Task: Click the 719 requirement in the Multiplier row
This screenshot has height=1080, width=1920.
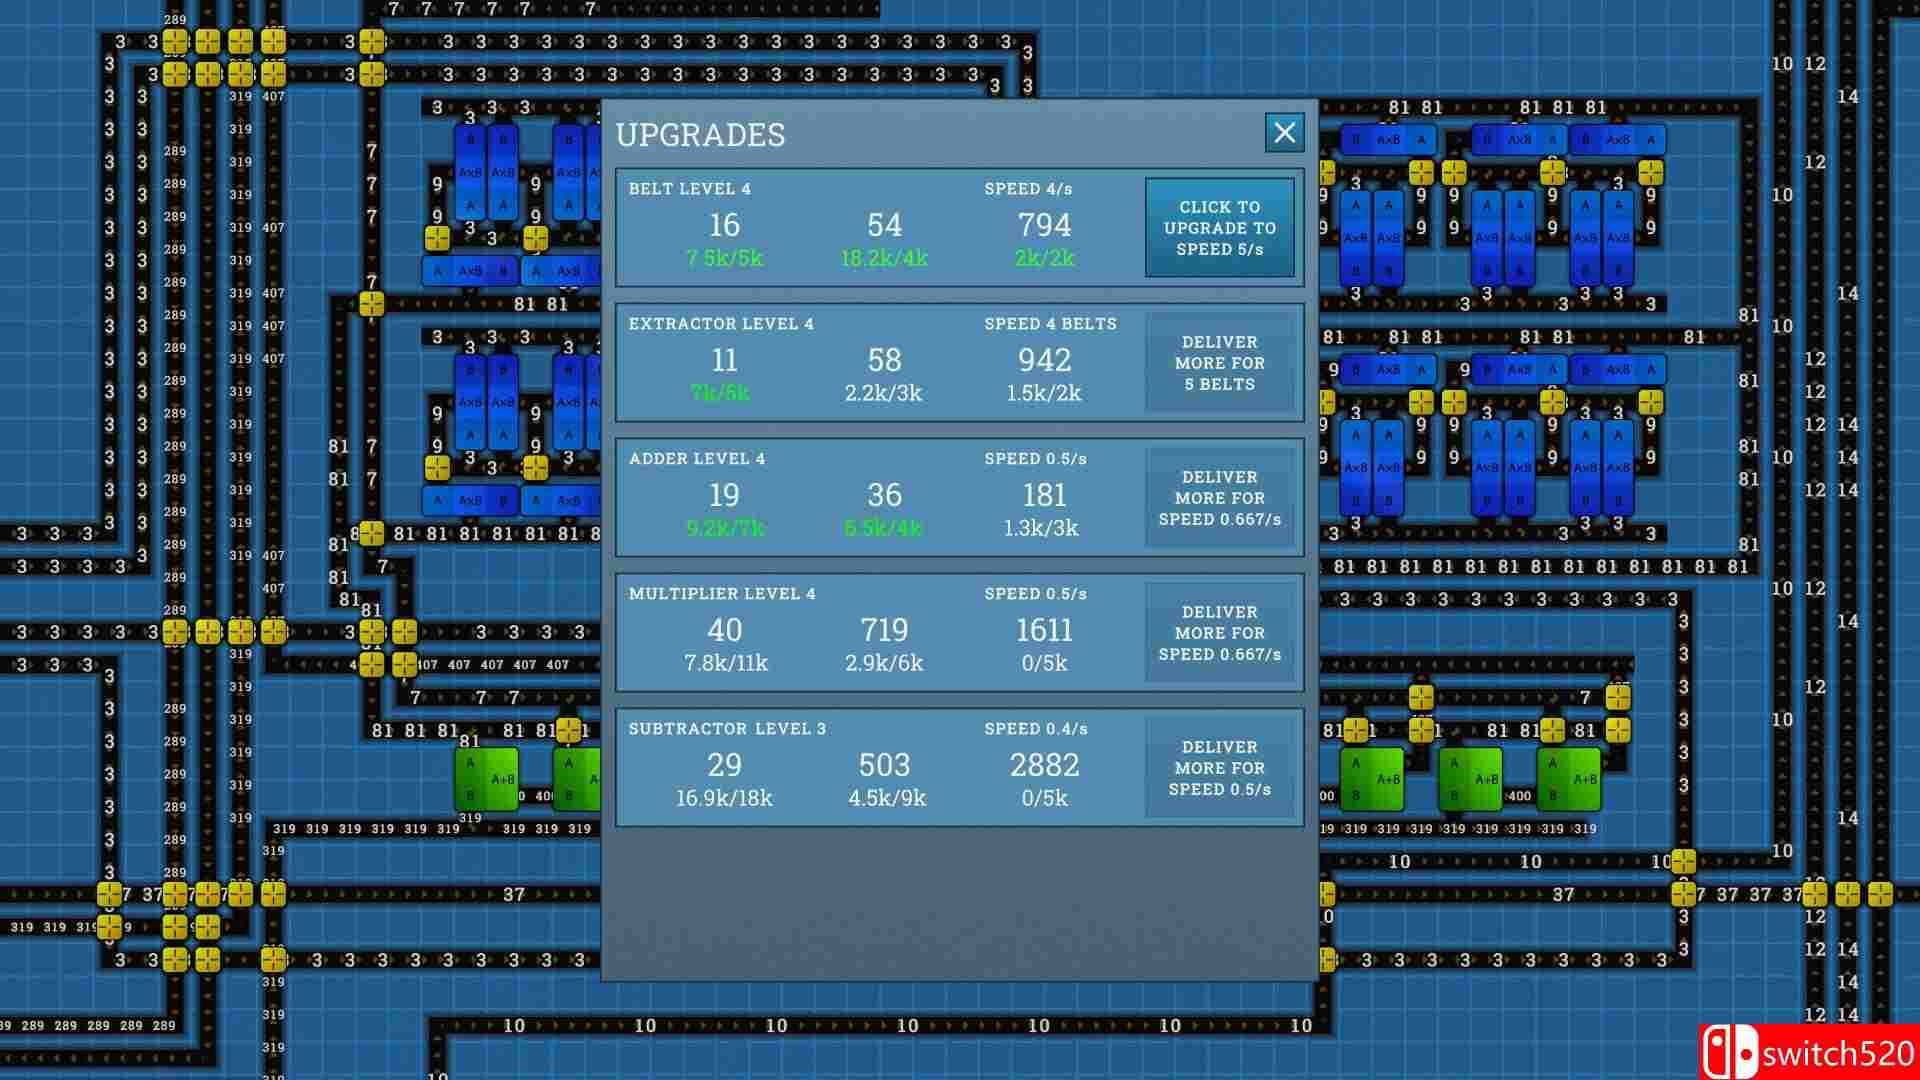Action: (884, 630)
